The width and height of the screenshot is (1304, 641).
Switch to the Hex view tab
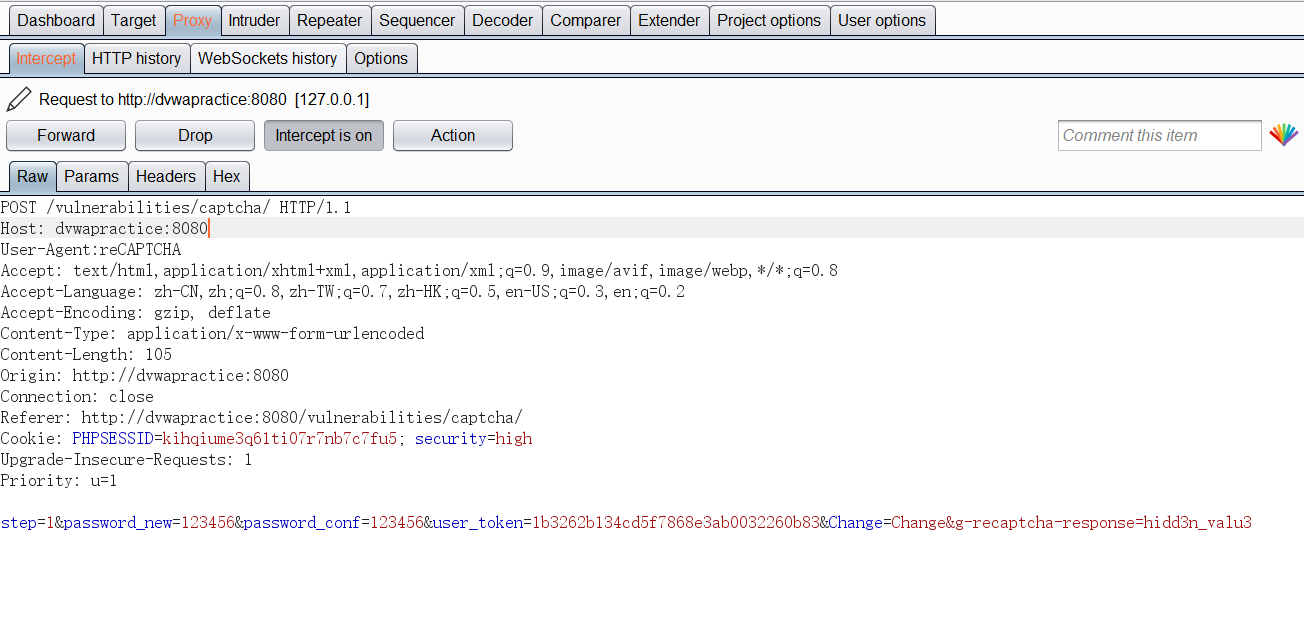pos(227,176)
